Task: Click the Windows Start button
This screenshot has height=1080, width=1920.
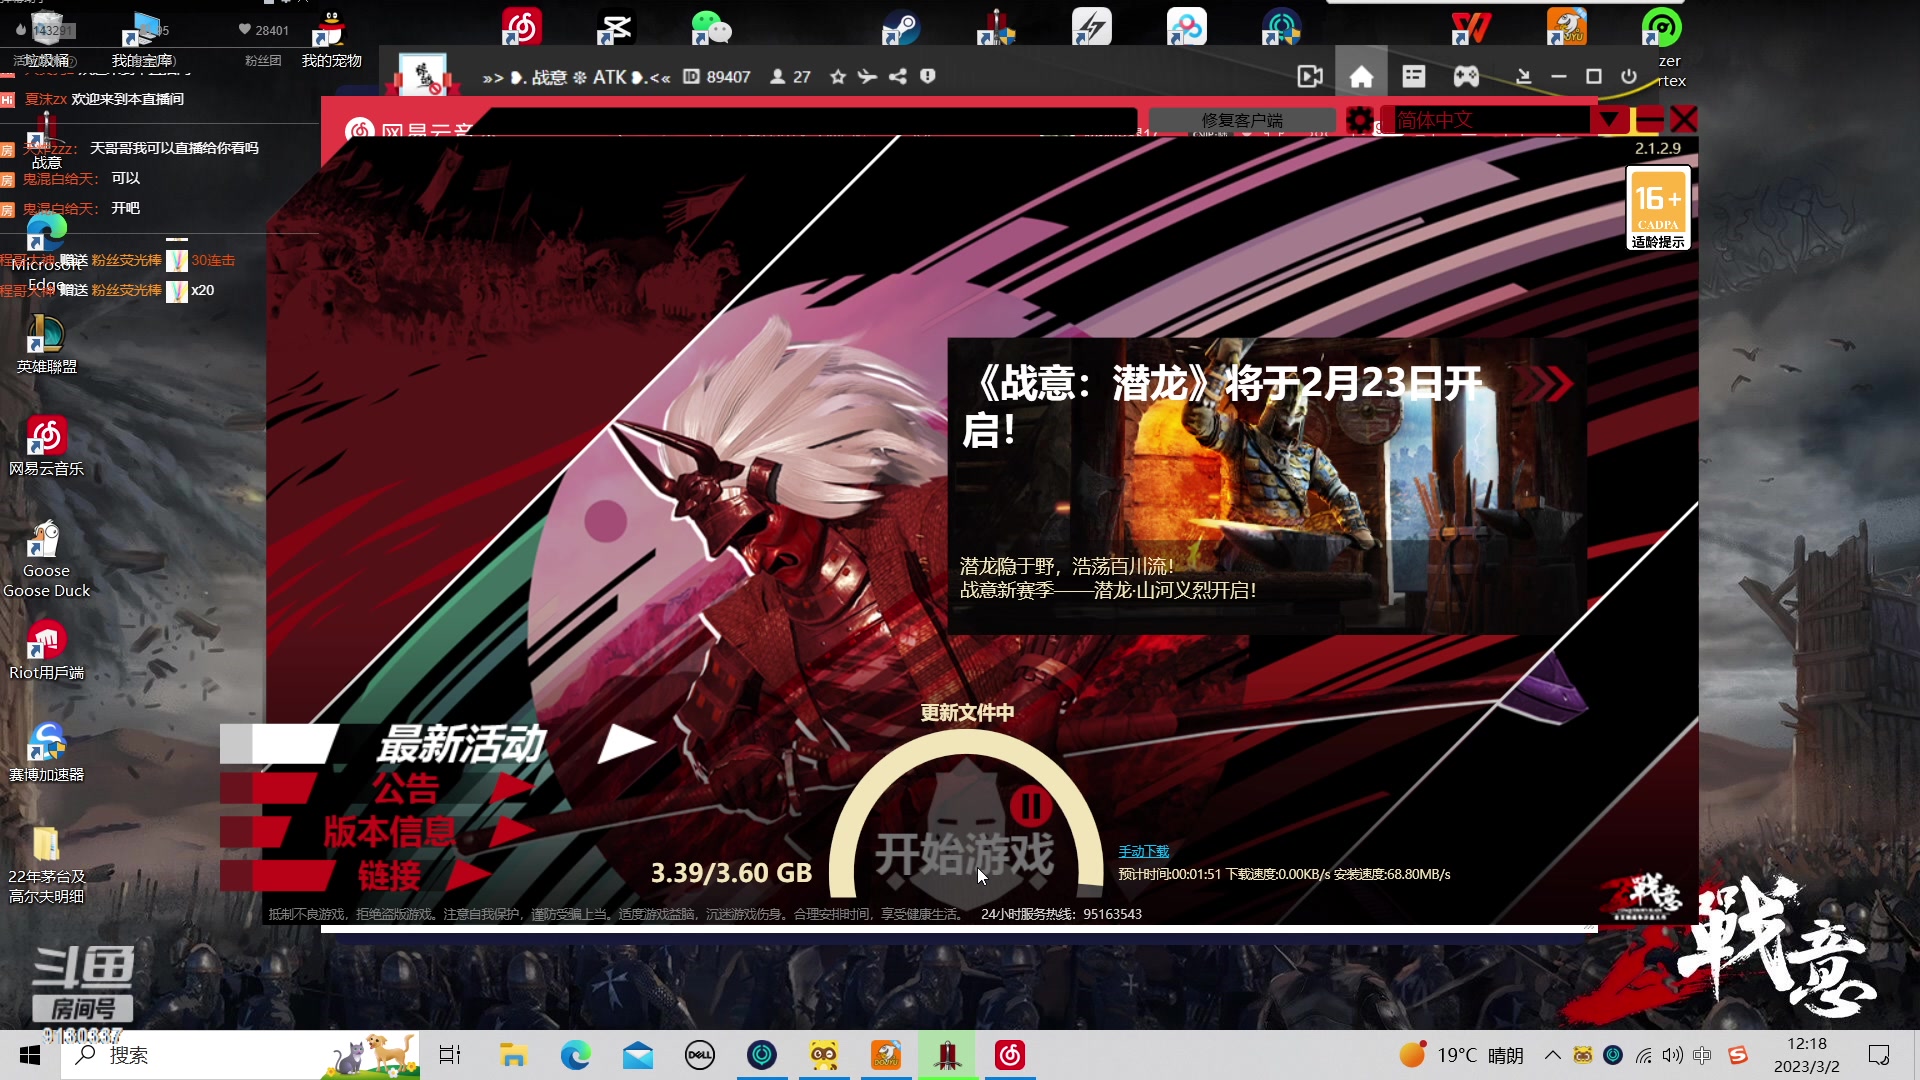Action: [30, 1055]
